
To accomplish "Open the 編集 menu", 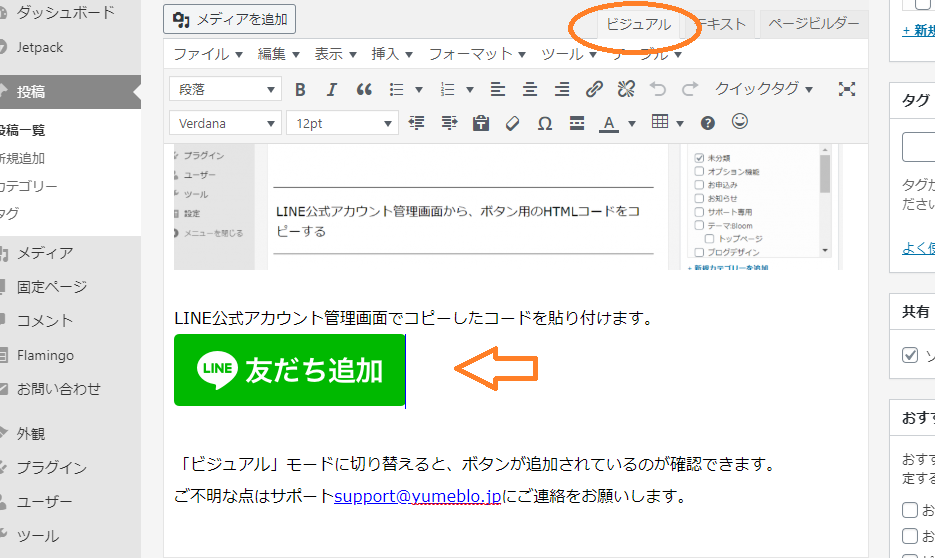I will coord(278,54).
